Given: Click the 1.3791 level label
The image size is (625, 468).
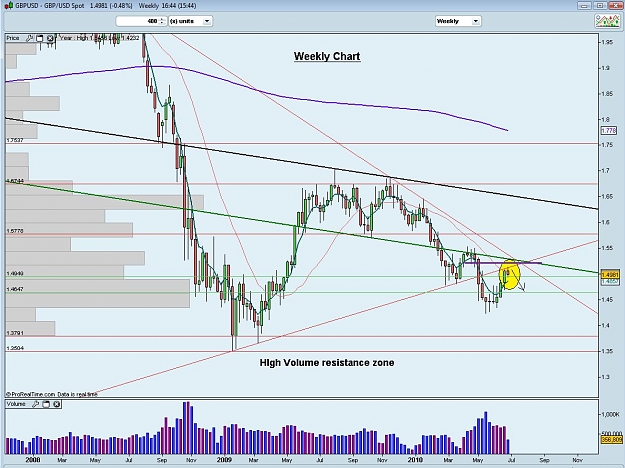Looking at the screenshot, I should tap(15, 333).
